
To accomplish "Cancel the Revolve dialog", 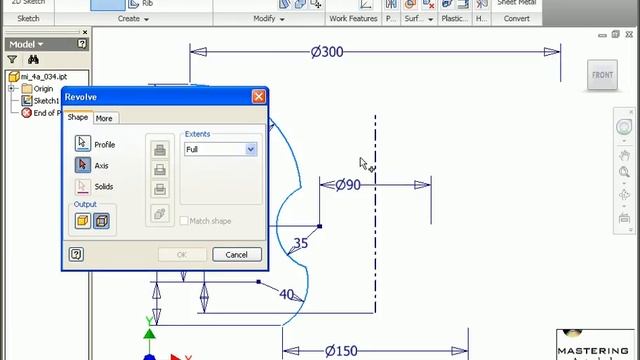I will coord(237,254).
